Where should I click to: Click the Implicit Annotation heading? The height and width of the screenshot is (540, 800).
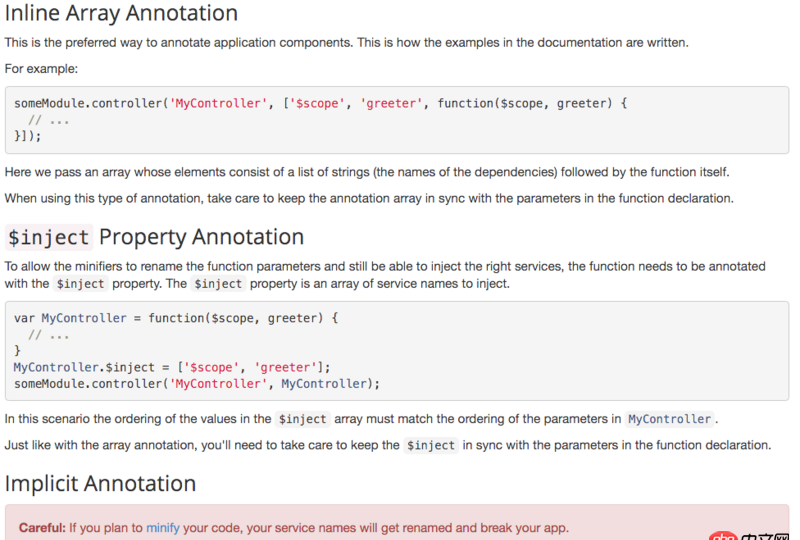point(101,483)
